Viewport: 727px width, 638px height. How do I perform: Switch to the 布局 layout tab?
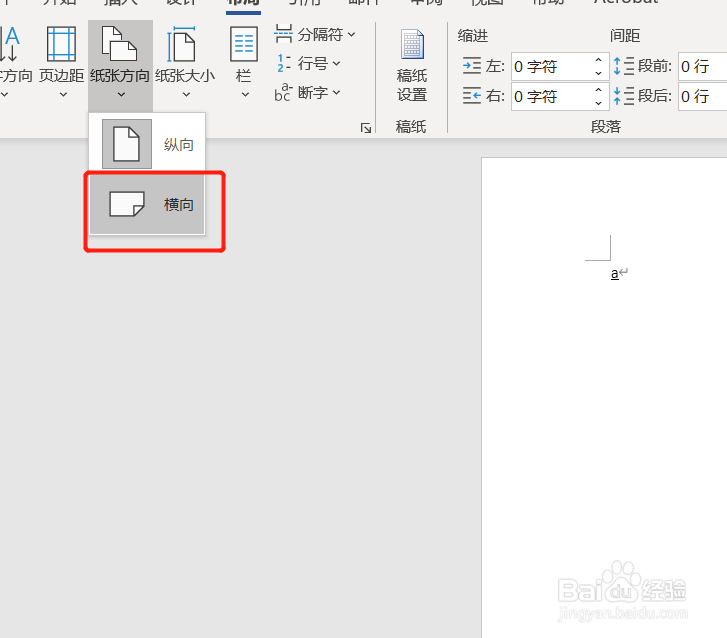(x=243, y=4)
